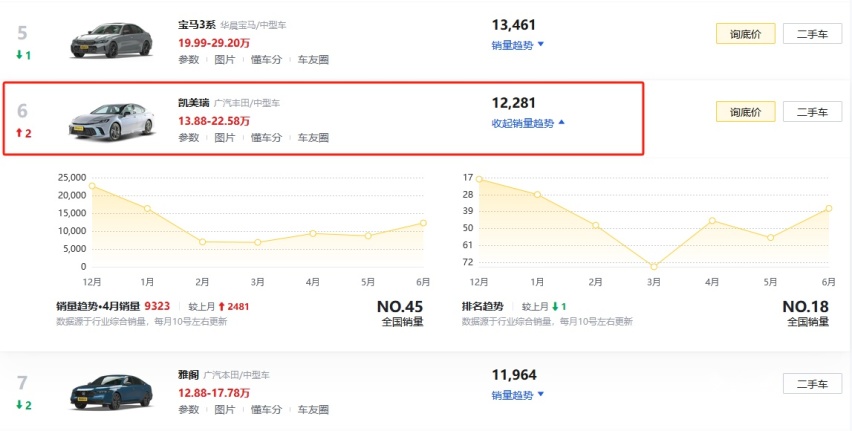Image resolution: width=852 pixels, height=431 pixels.
Task: Select 12月 data point on ranking chart
Action: coord(479,179)
